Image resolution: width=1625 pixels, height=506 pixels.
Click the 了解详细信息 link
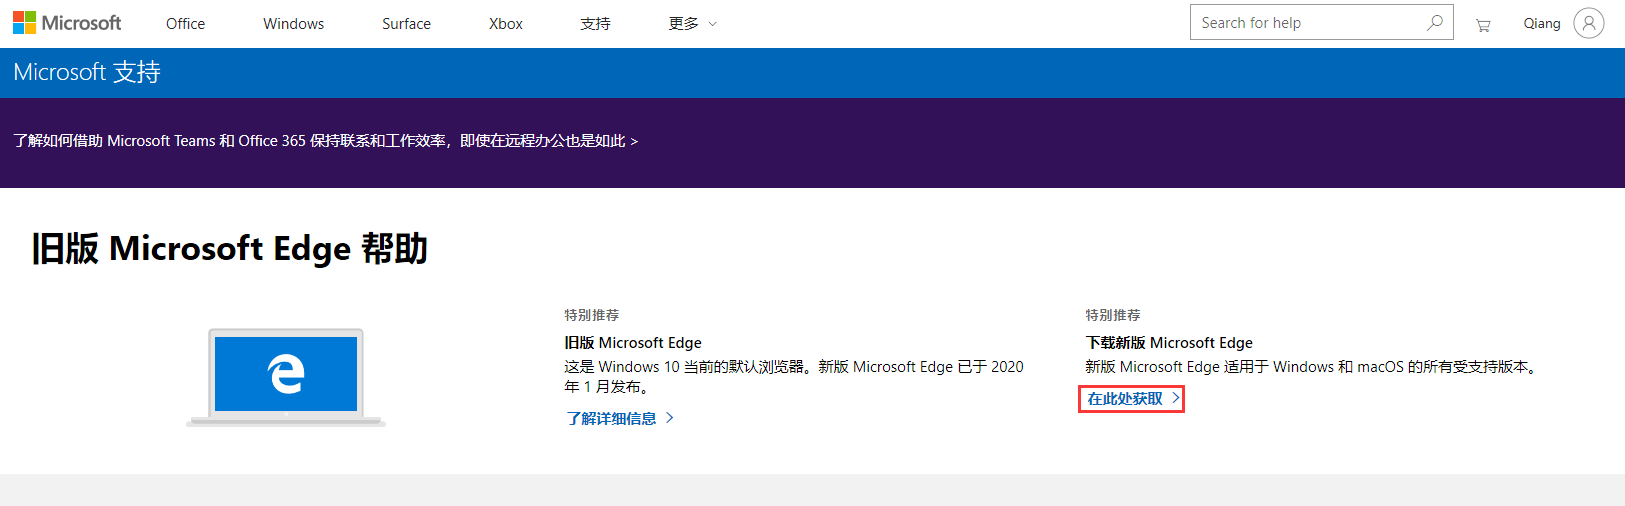pos(611,418)
